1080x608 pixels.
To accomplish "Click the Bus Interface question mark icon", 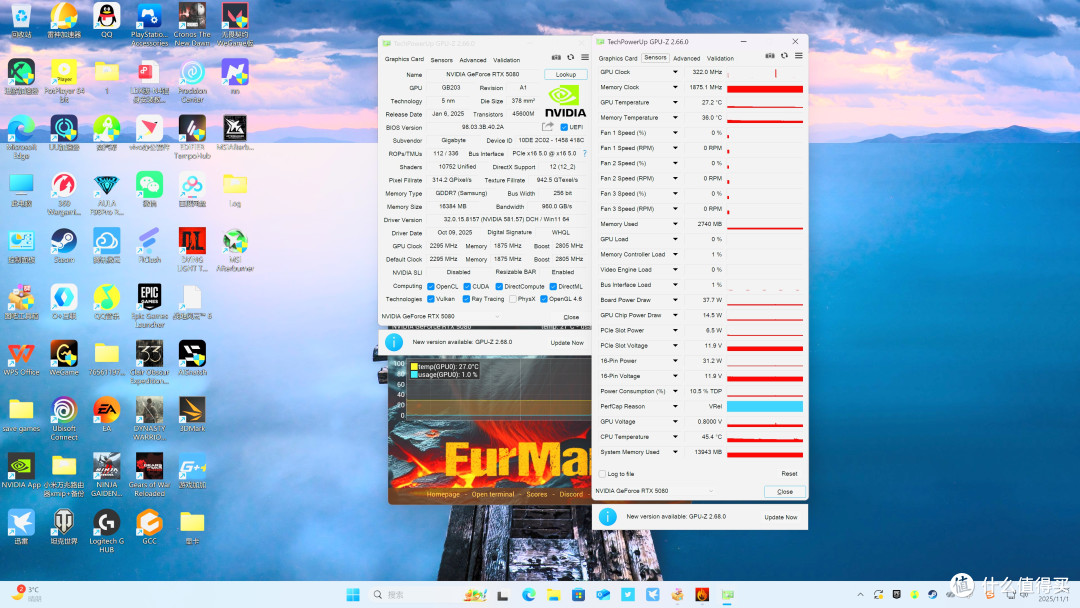I will click(x=585, y=154).
